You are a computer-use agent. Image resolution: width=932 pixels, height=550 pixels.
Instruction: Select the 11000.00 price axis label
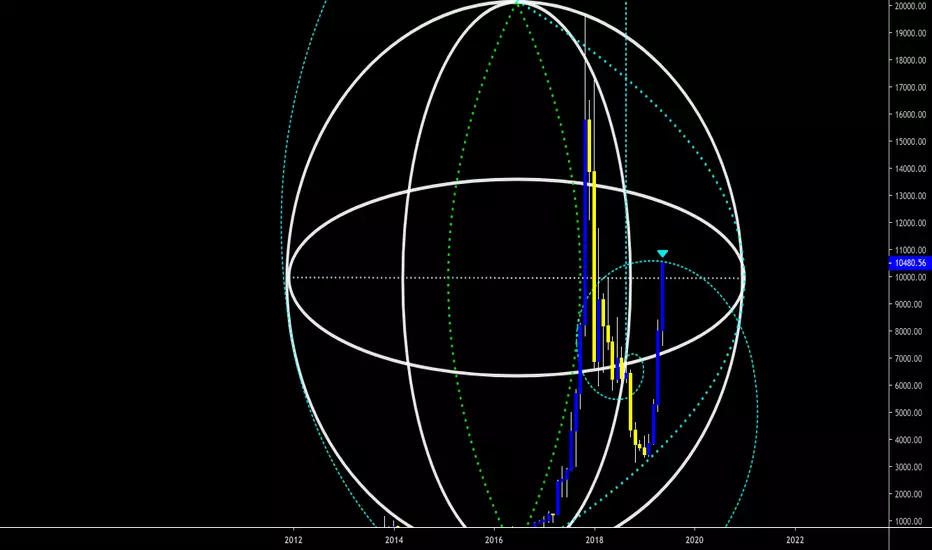[910, 250]
